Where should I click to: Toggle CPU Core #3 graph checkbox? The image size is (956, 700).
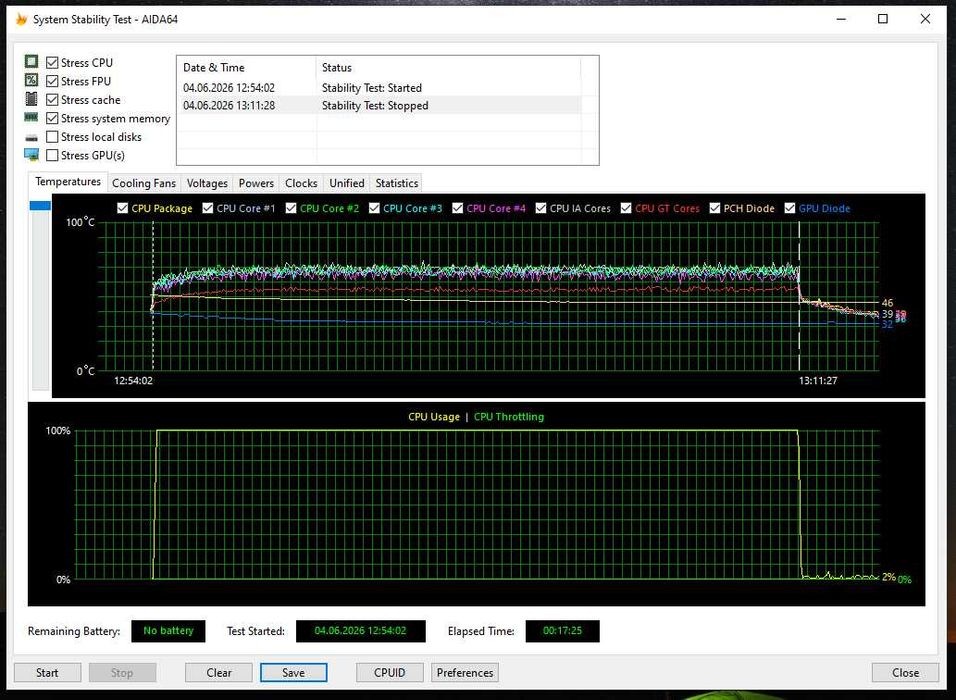tap(374, 209)
